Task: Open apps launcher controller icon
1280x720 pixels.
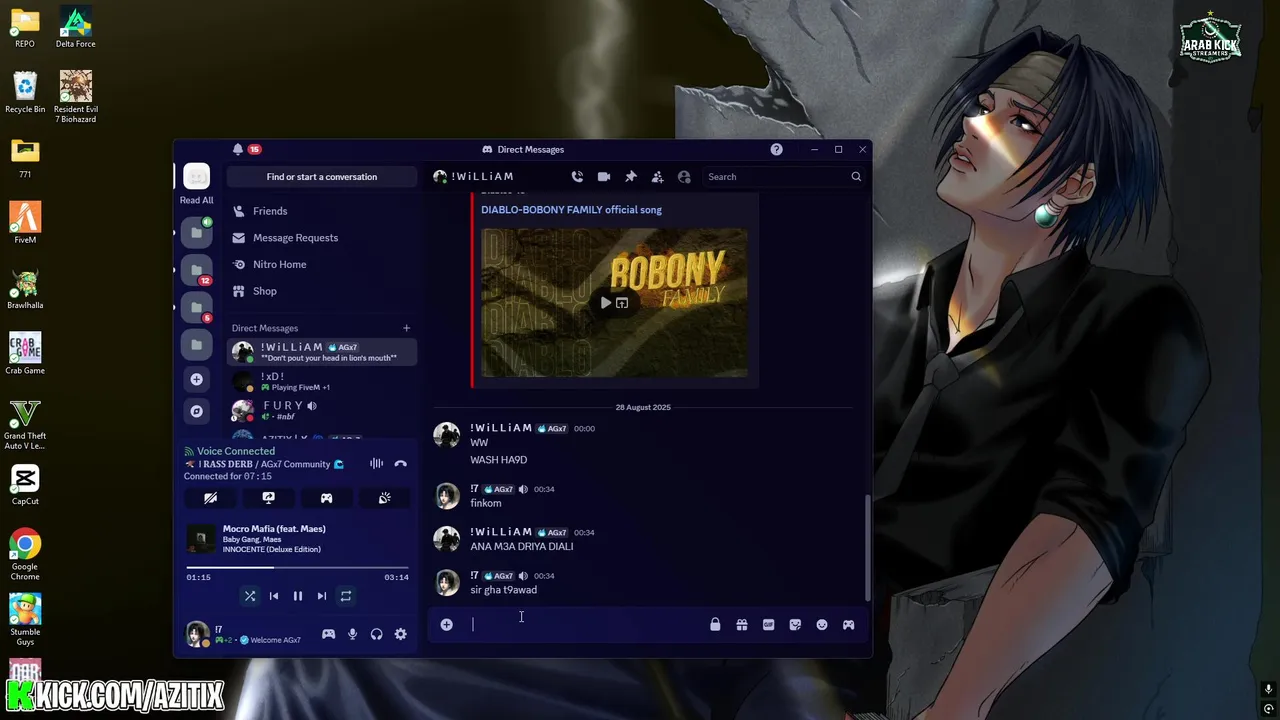Action: pos(848,625)
